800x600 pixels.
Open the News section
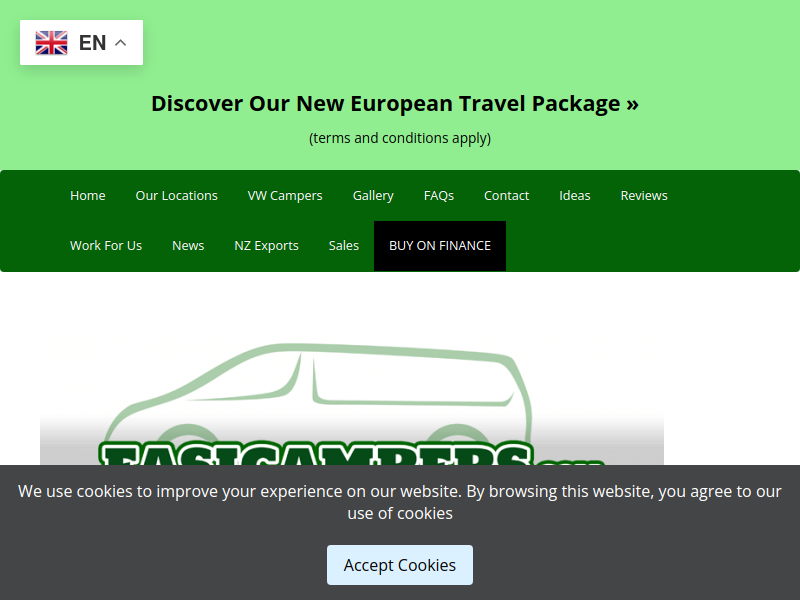point(188,245)
